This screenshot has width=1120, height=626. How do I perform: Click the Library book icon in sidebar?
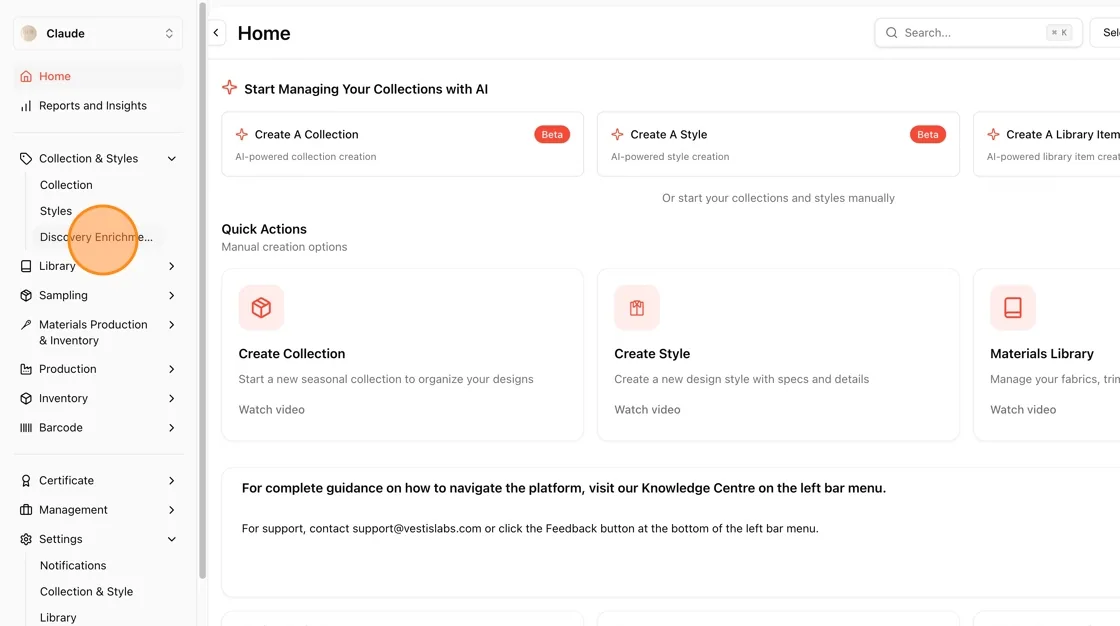tap(26, 266)
